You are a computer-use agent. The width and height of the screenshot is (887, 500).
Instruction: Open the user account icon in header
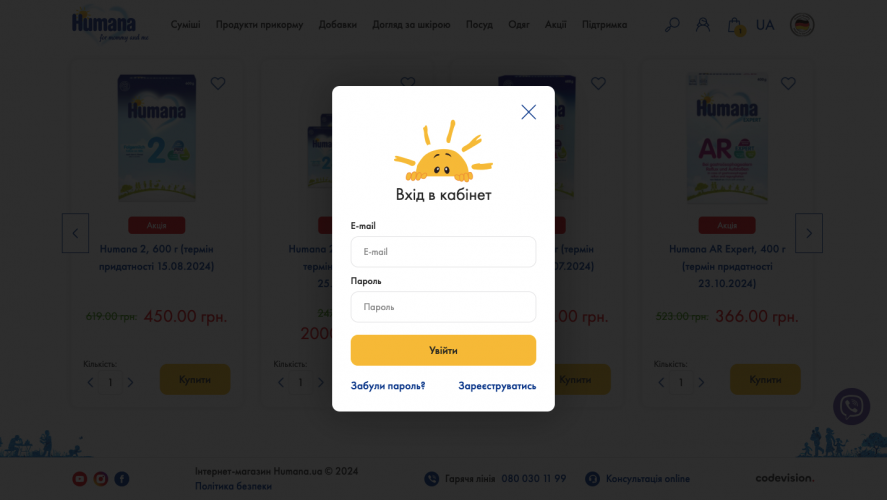[703, 25]
